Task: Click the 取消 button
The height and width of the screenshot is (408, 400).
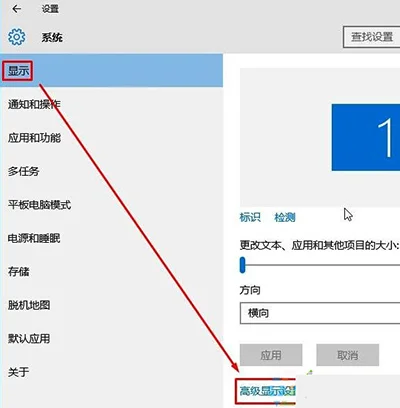Action: [x=348, y=355]
